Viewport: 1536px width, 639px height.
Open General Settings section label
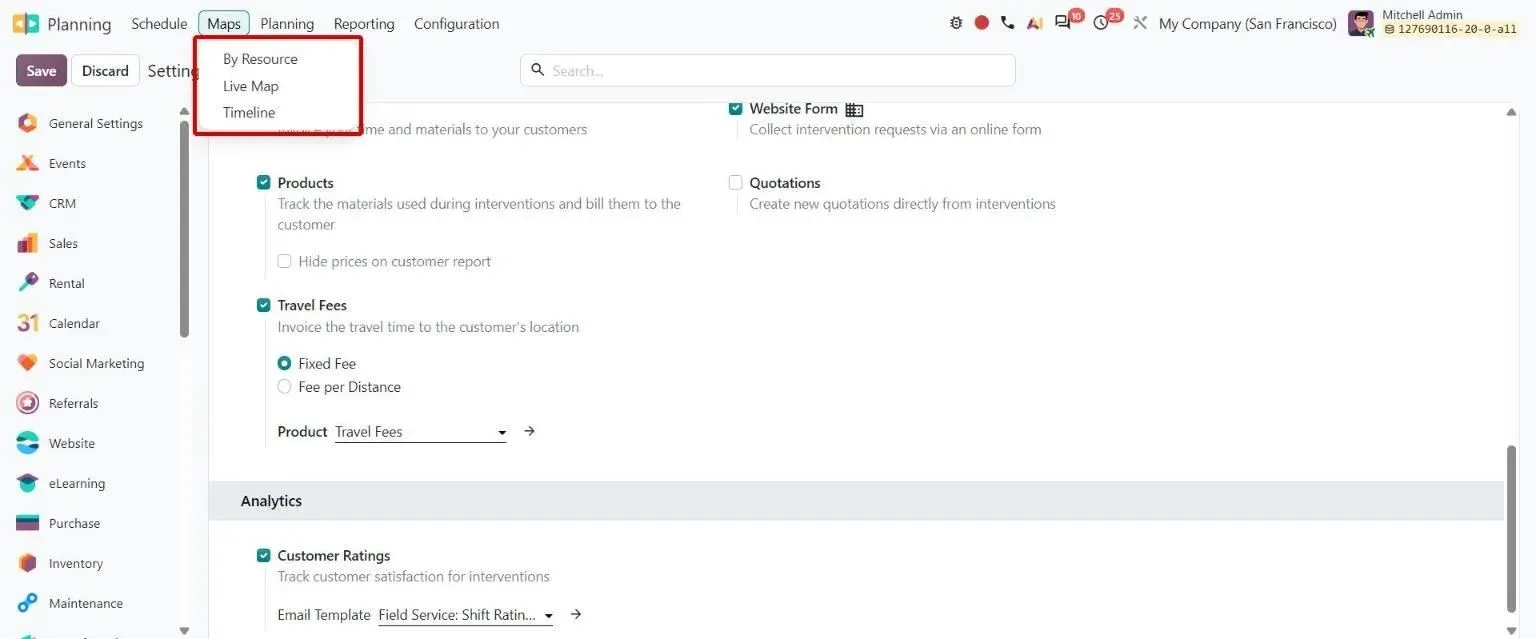96,124
